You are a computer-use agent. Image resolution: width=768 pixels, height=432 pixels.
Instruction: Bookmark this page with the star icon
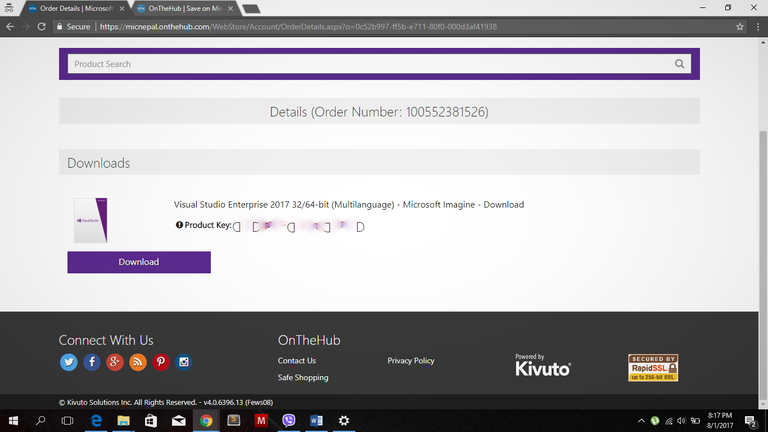[740, 27]
